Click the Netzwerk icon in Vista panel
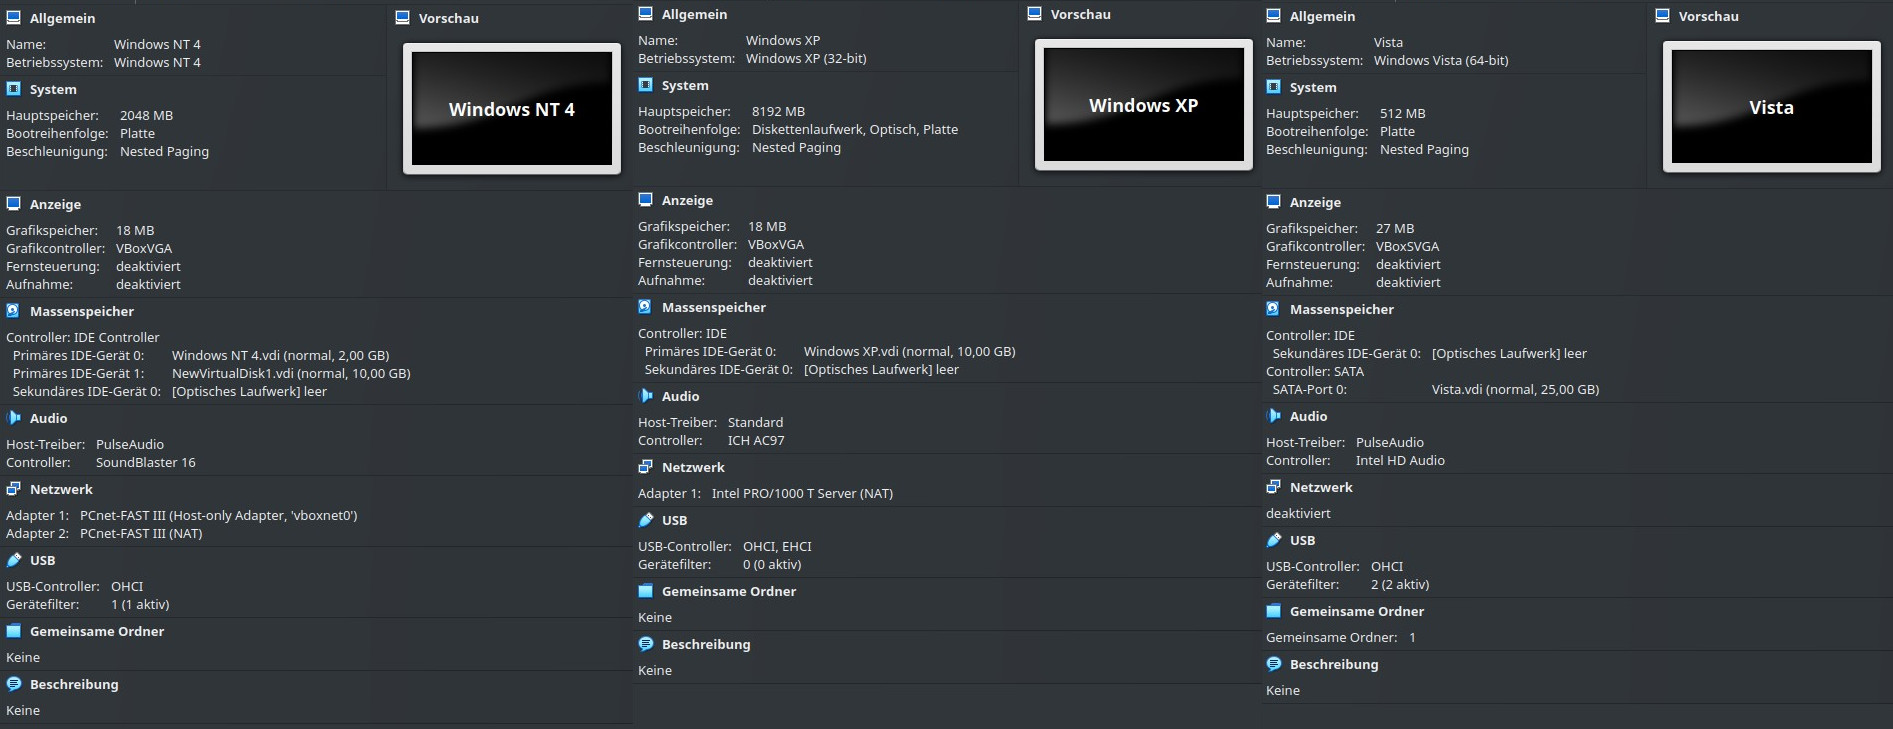The image size is (1893, 729). [1274, 487]
